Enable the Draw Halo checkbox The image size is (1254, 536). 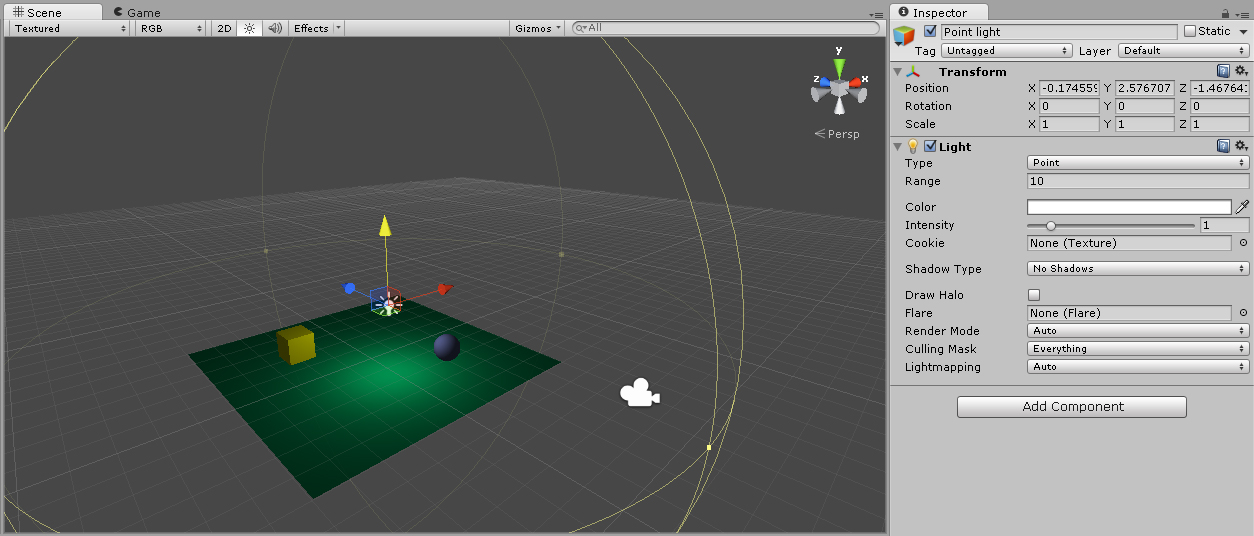[x=1034, y=295]
